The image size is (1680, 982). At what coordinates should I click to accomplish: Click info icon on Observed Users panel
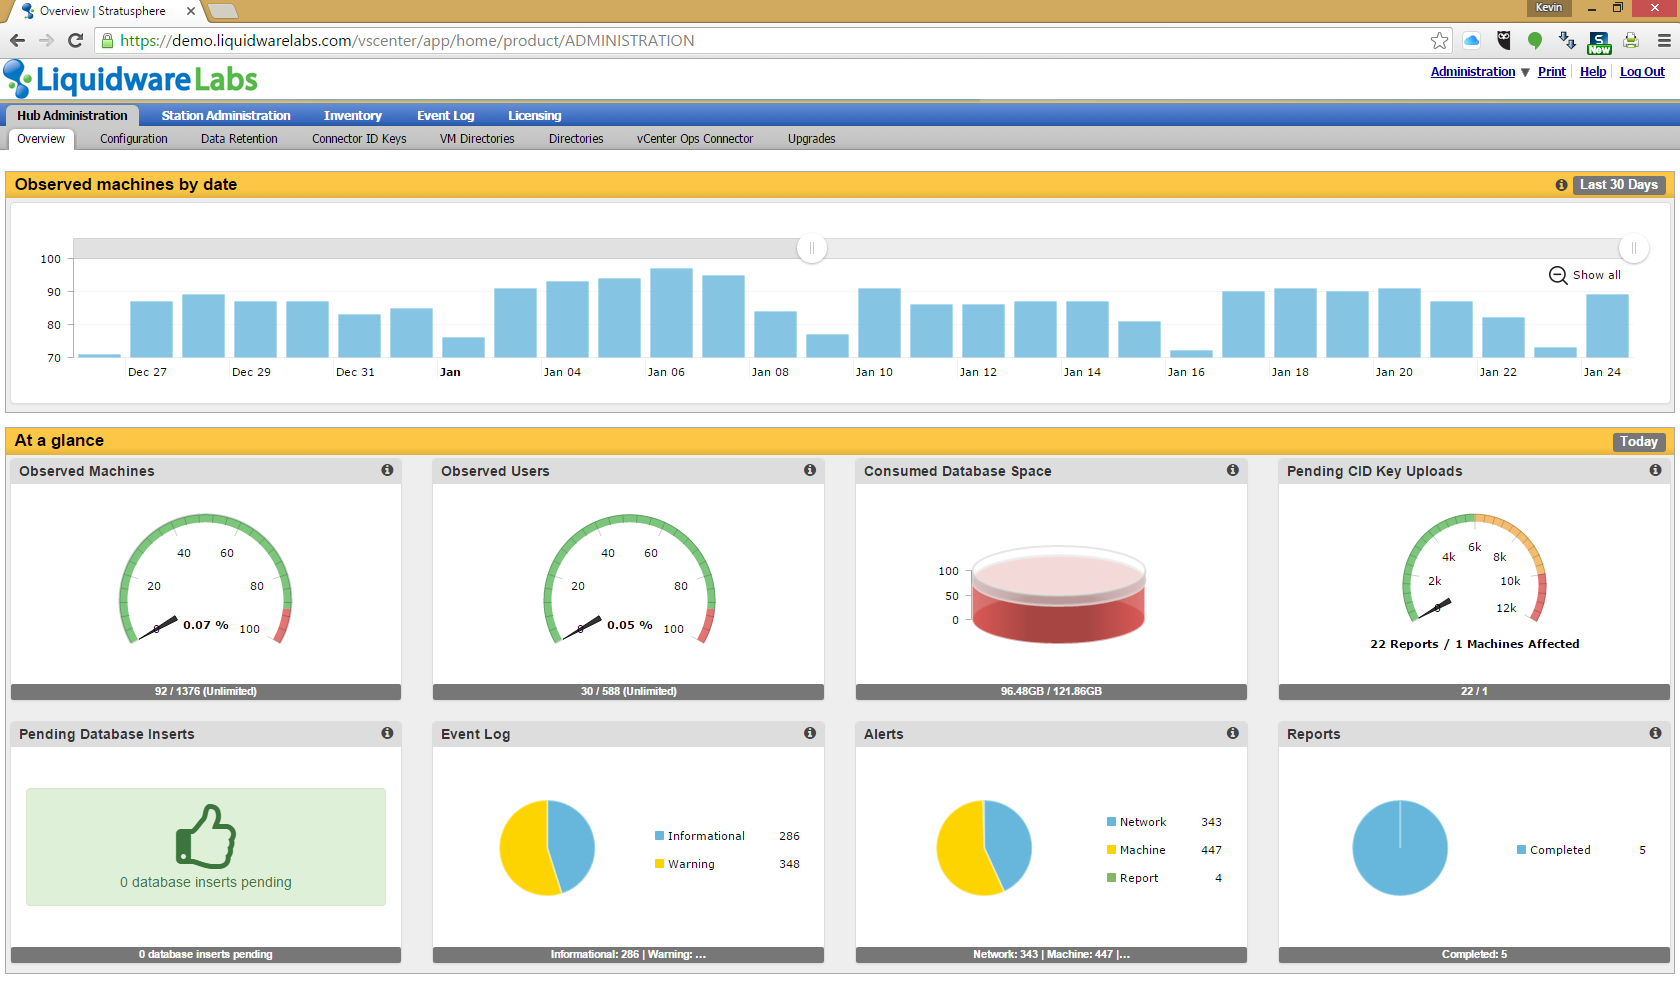[810, 470]
